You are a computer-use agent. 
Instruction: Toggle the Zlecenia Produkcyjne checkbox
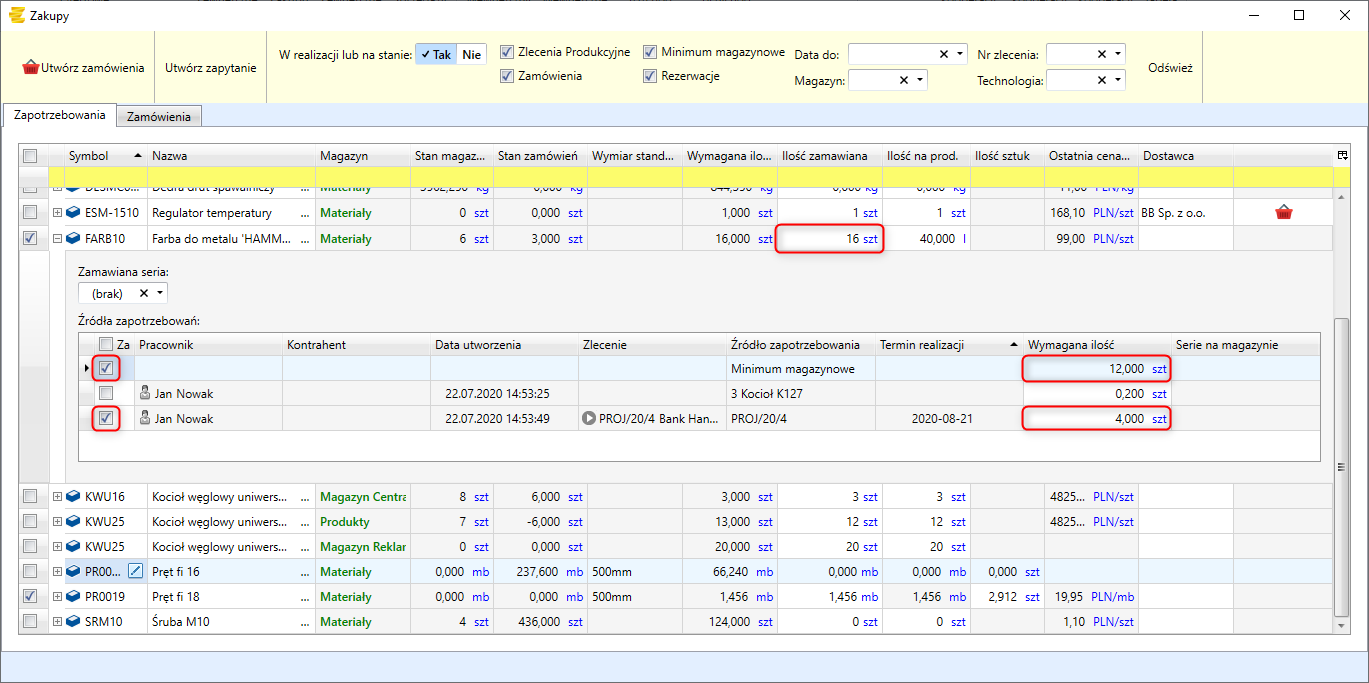click(507, 52)
